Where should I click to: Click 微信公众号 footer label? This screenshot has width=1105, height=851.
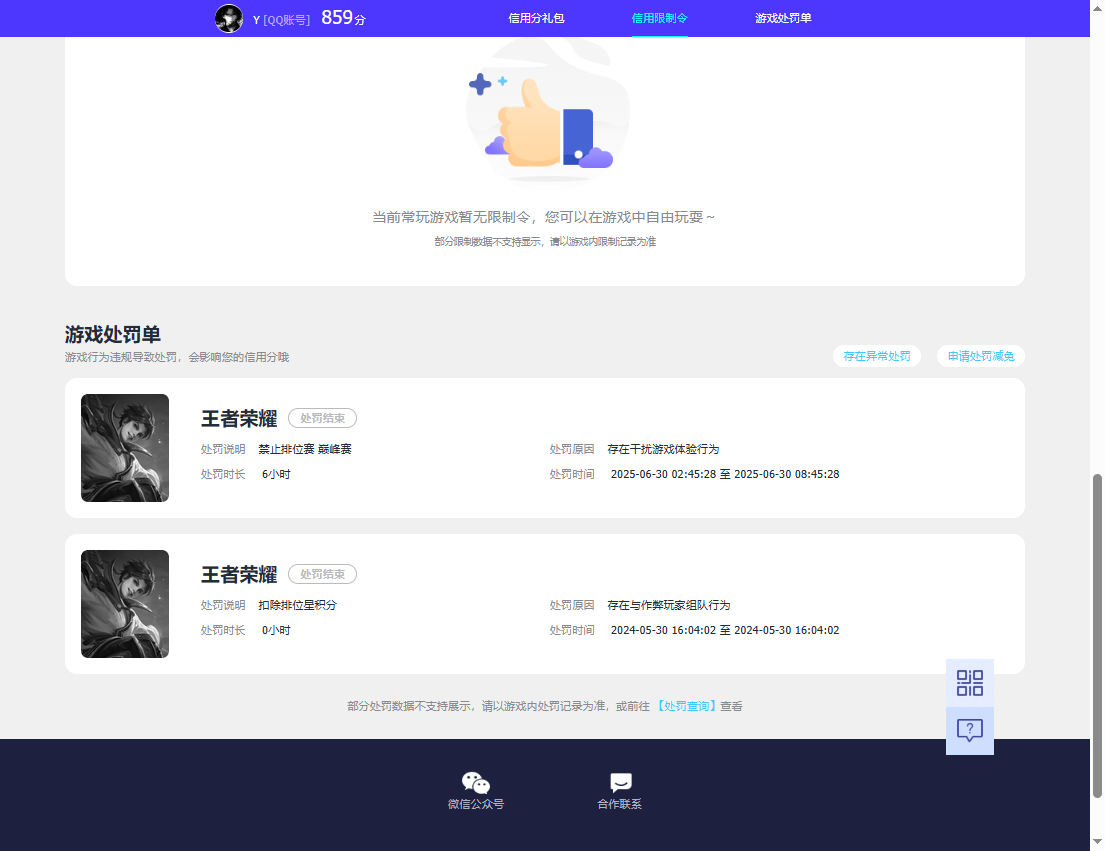coord(476,804)
